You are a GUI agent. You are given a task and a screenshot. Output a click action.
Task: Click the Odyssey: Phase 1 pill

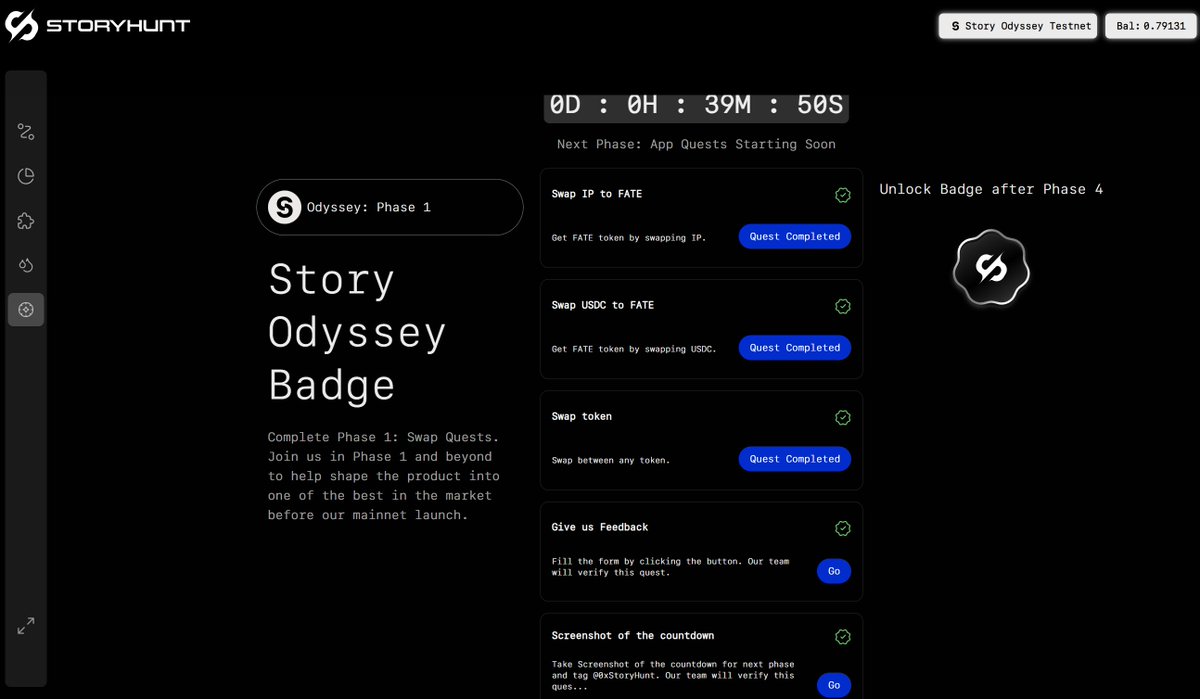[390, 207]
